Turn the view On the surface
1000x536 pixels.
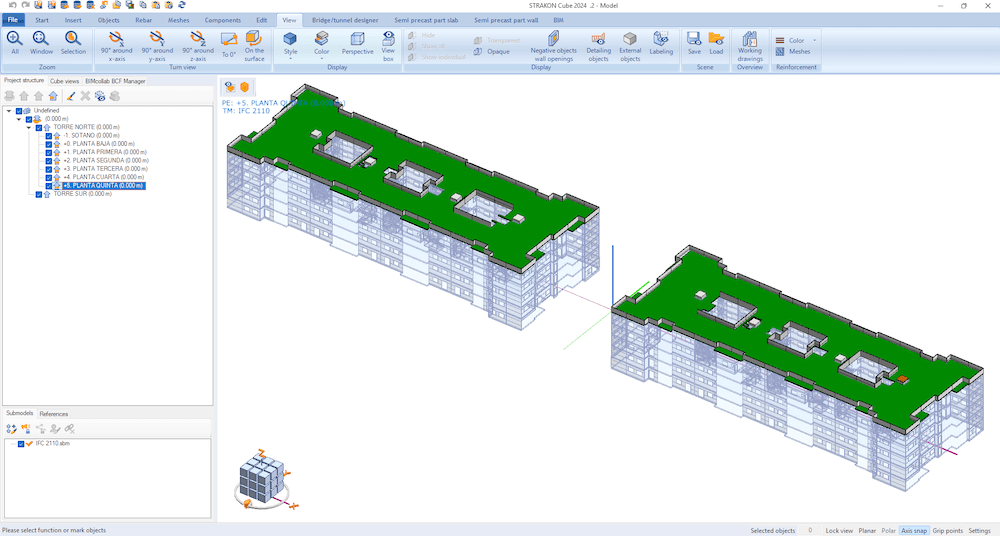click(254, 44)
